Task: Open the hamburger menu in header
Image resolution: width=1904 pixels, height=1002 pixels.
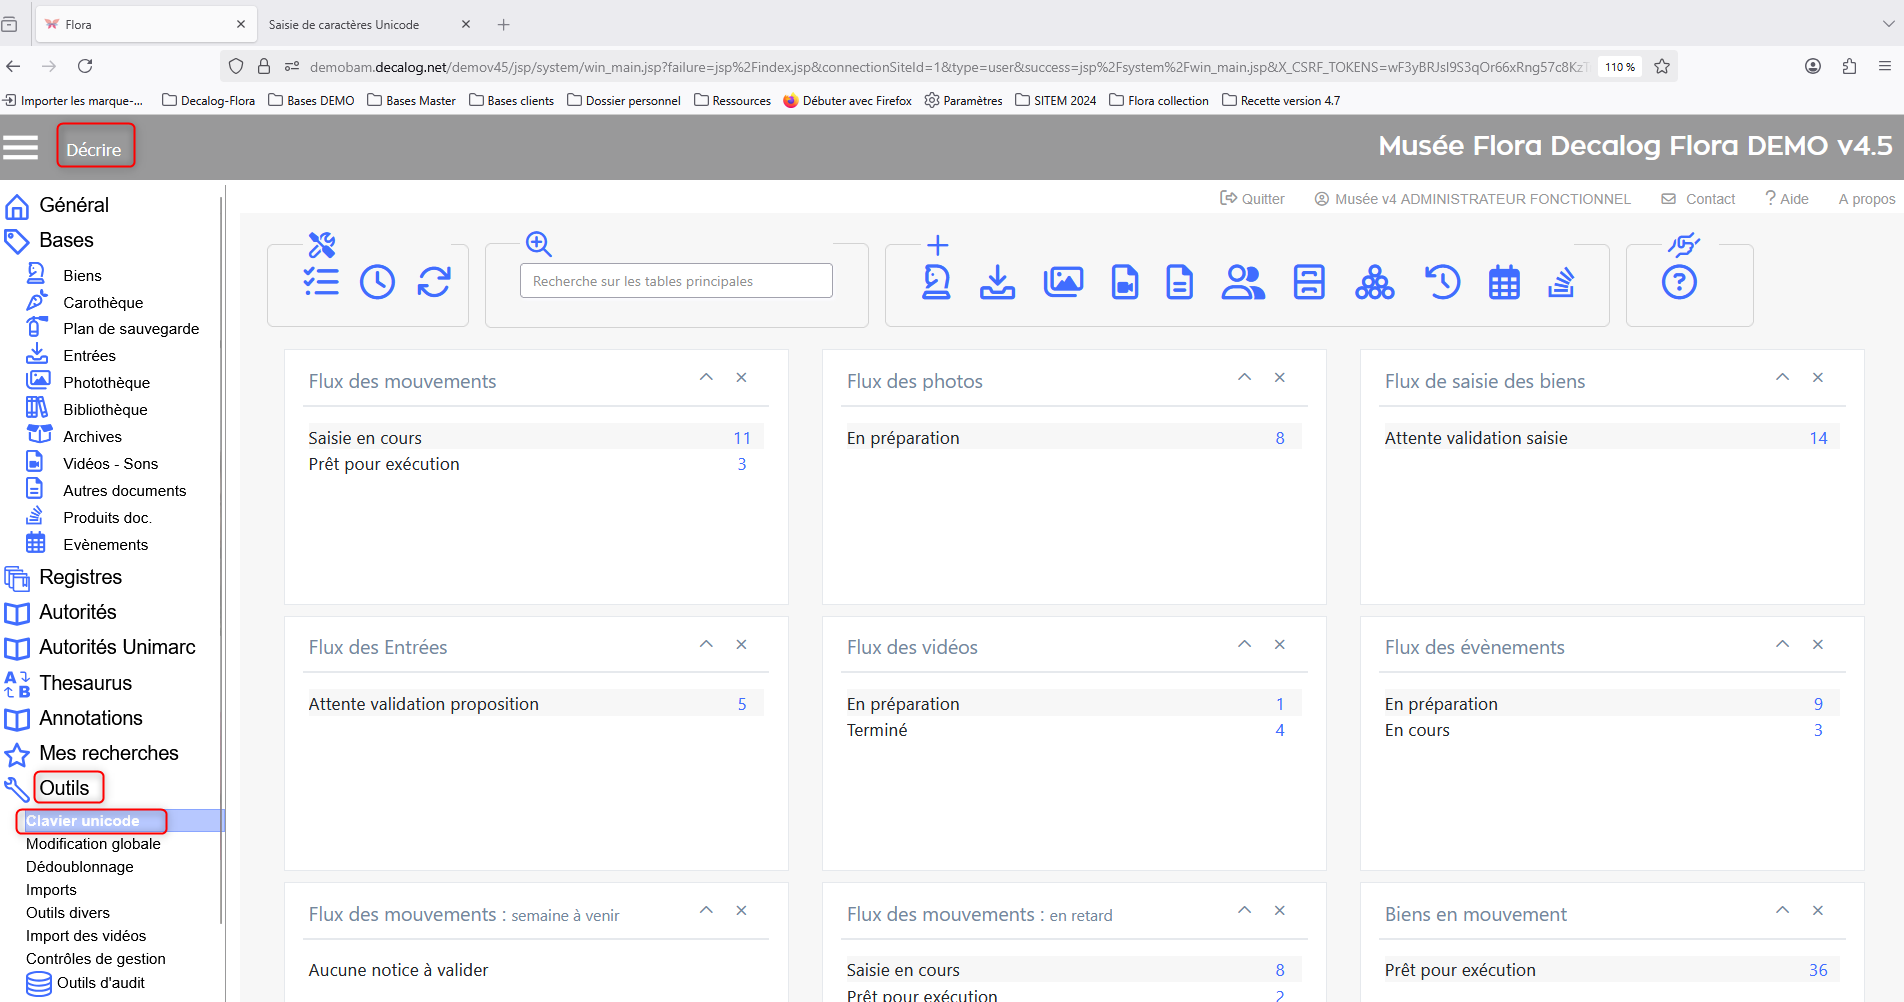Action: tap(21, 148)
